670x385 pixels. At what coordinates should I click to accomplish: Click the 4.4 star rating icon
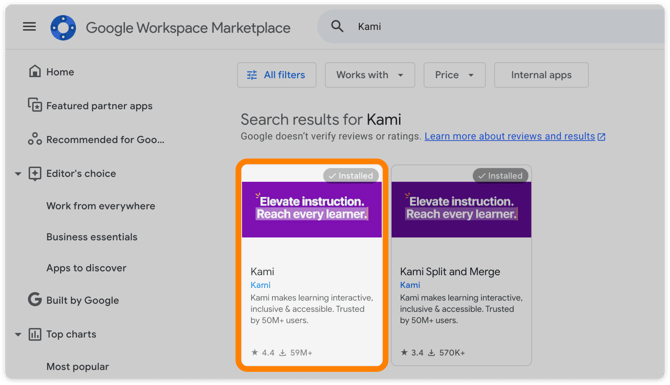point(255,353)
